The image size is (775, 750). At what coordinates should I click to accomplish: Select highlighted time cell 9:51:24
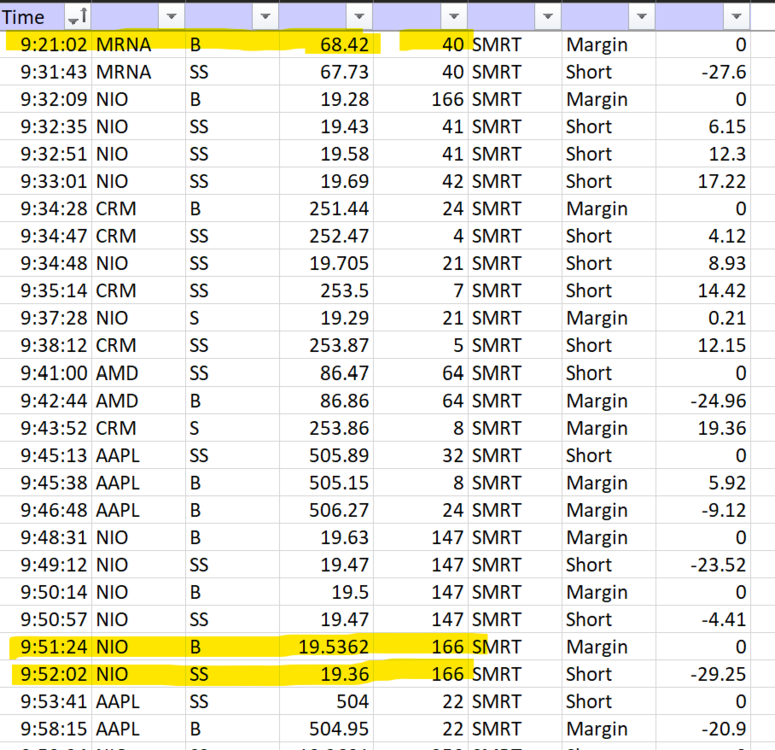(x=46, y=647)
